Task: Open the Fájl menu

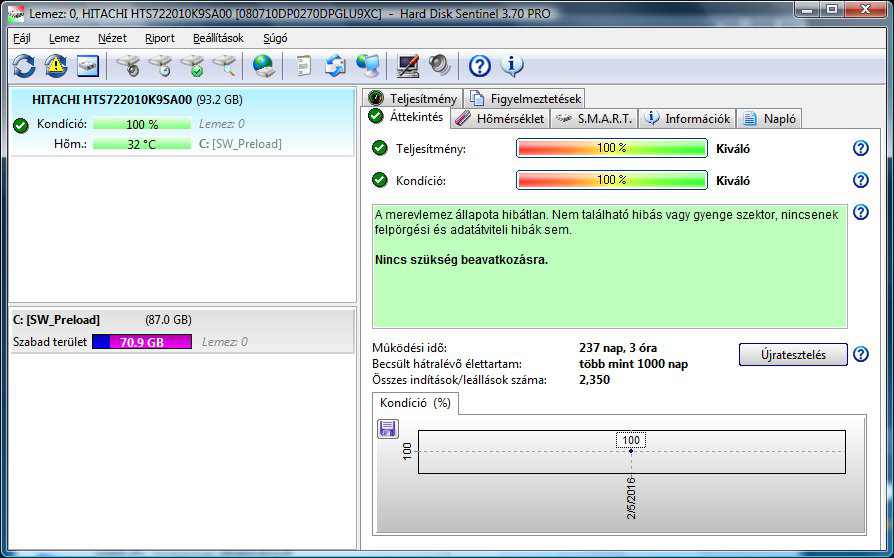Action: click(22, 38)
